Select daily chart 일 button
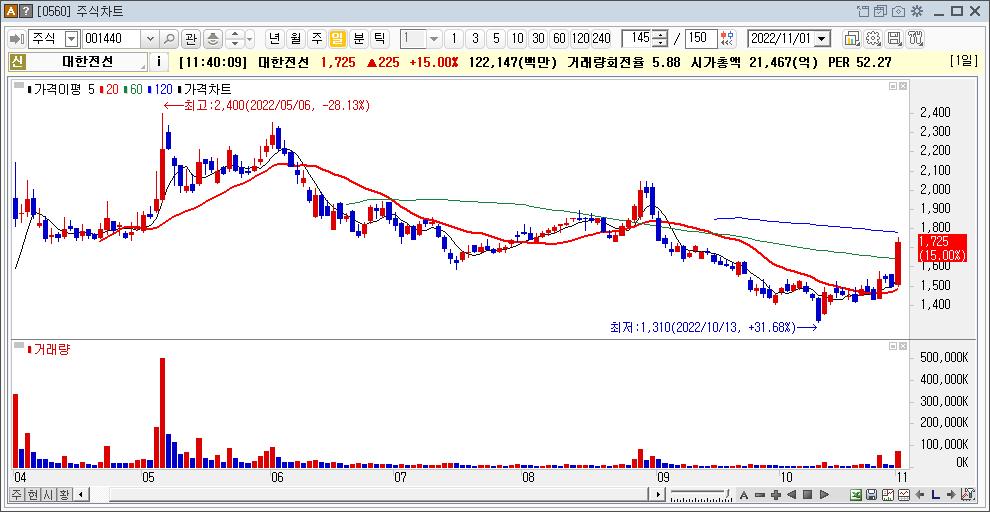Image resolution: width=990 pixels, height=512 pixels. pyautogui.click(x=338, y=39)
